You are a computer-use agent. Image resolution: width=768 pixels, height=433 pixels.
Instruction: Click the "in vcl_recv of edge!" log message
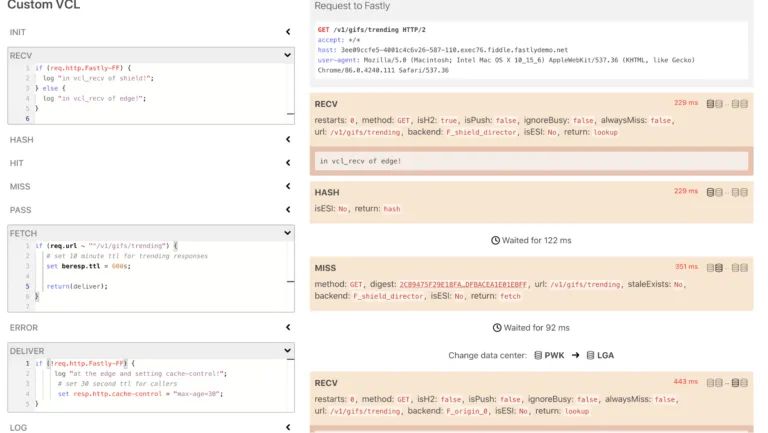(361, 160)
